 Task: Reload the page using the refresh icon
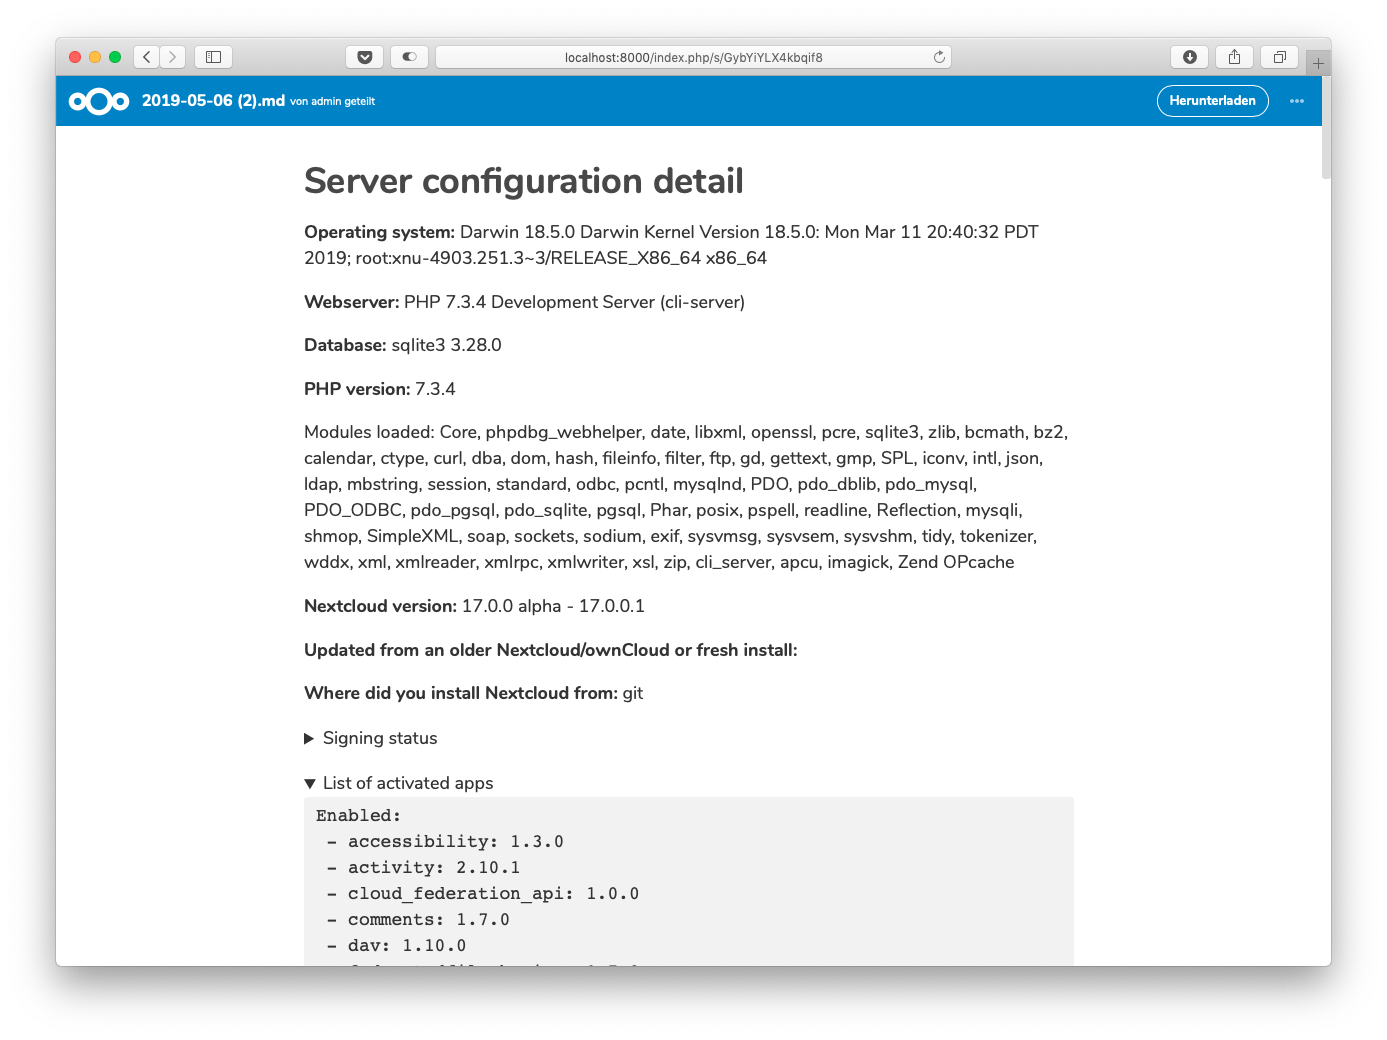[939, 57]
